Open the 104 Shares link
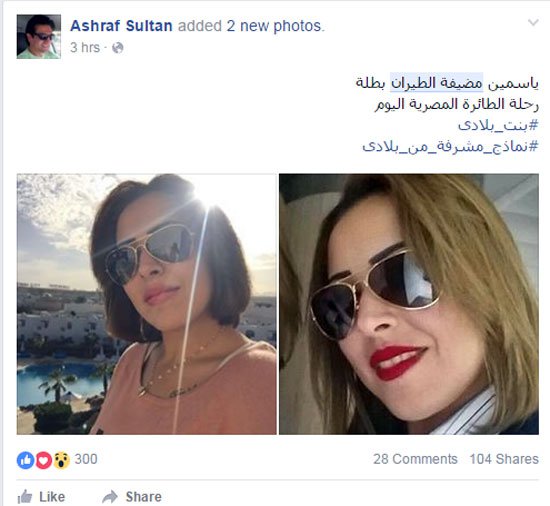The width and height of the screenshot is (550, 506). 504,459
